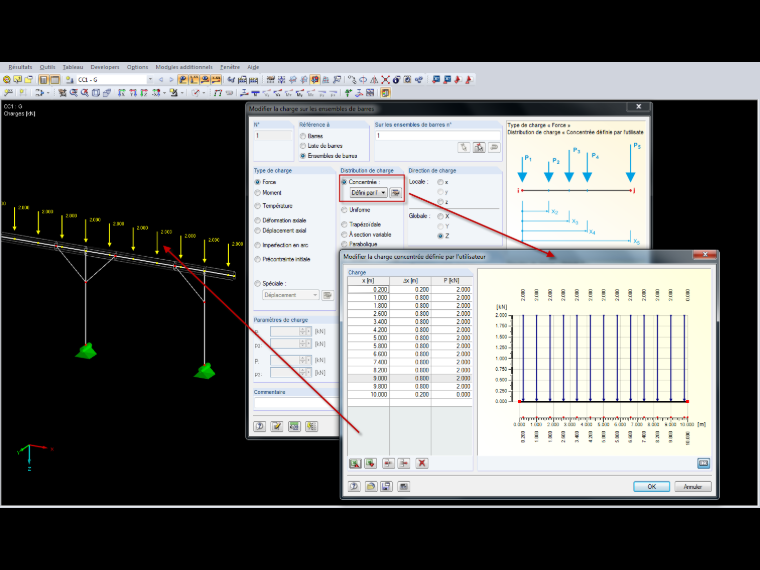The height and width of the screenshot is (570, 760).
Task: Delete table row with the red X icon
Action: coord(422,463)
